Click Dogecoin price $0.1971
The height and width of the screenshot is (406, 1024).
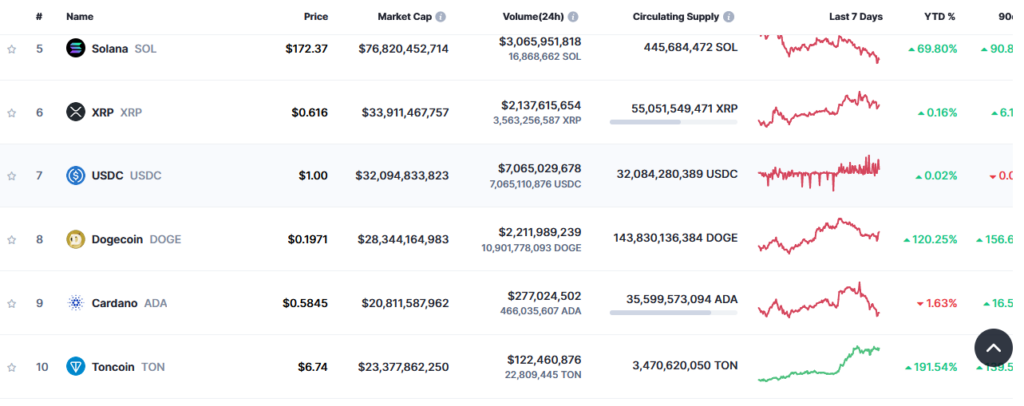click(308, 240)
